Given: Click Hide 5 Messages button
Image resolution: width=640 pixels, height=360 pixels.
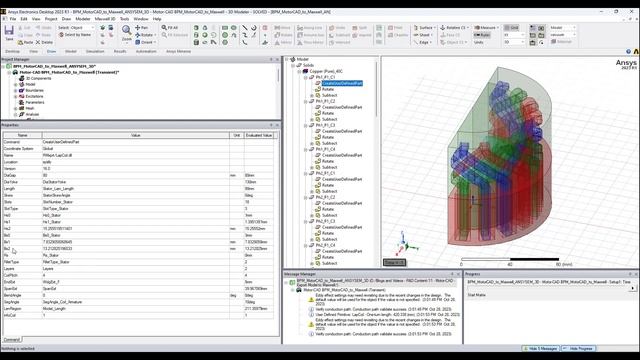Looking at the screenshot, I should 540,349.
